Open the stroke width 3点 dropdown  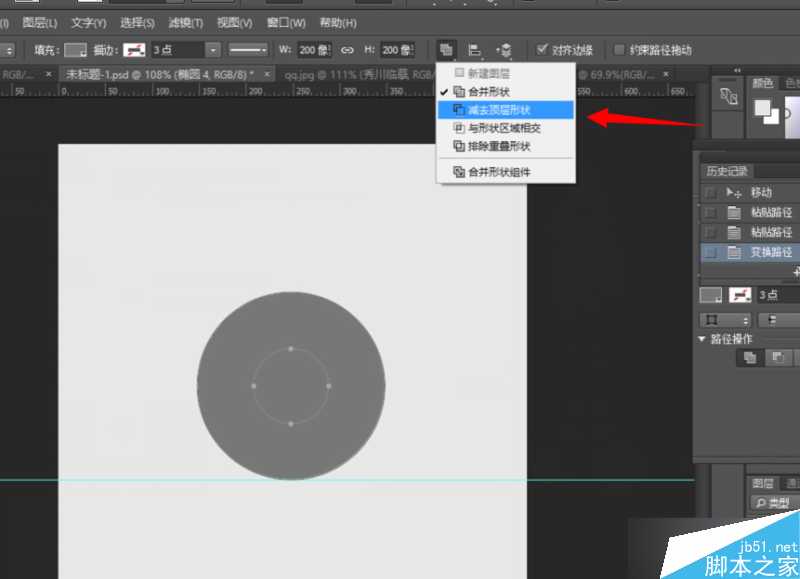pos(213,49)
